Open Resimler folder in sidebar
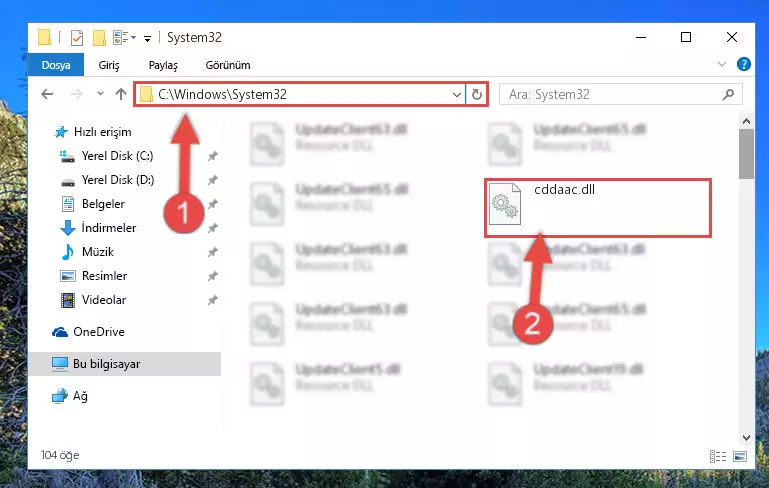This screenshot has height=488, width=769. click(104, 276)
